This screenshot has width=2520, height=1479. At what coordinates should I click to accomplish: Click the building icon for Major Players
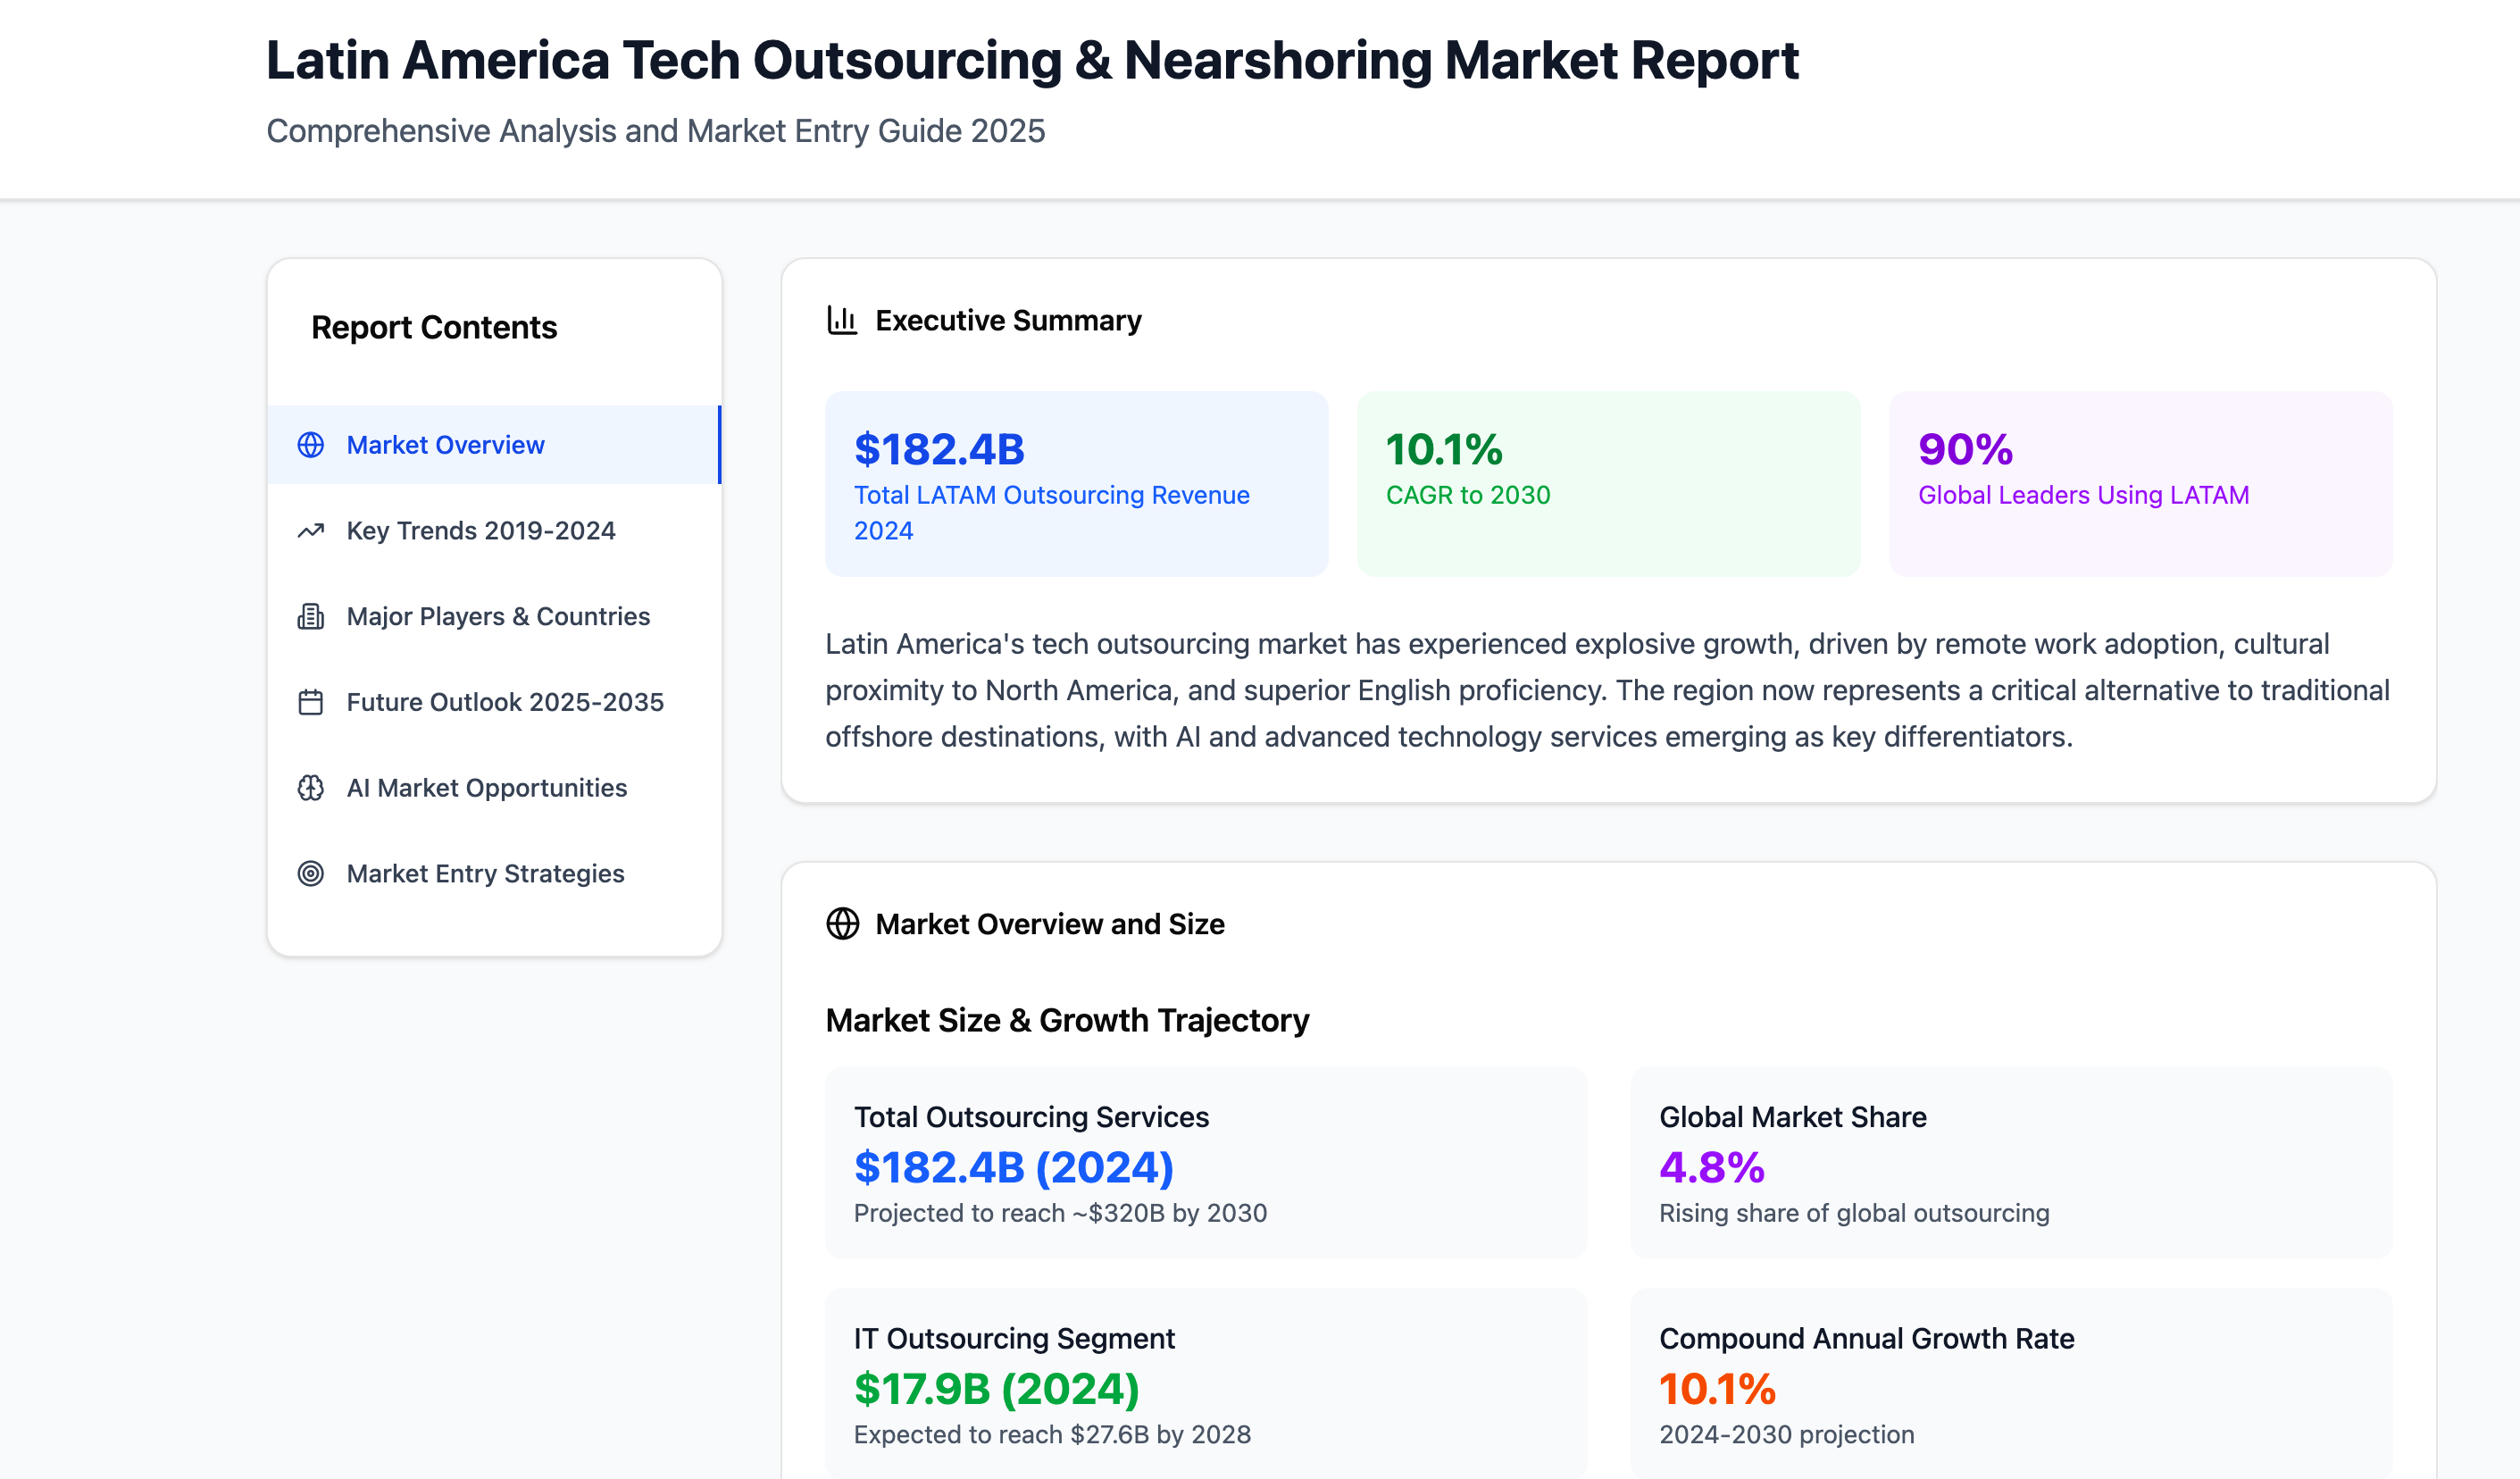pos(311,617)
